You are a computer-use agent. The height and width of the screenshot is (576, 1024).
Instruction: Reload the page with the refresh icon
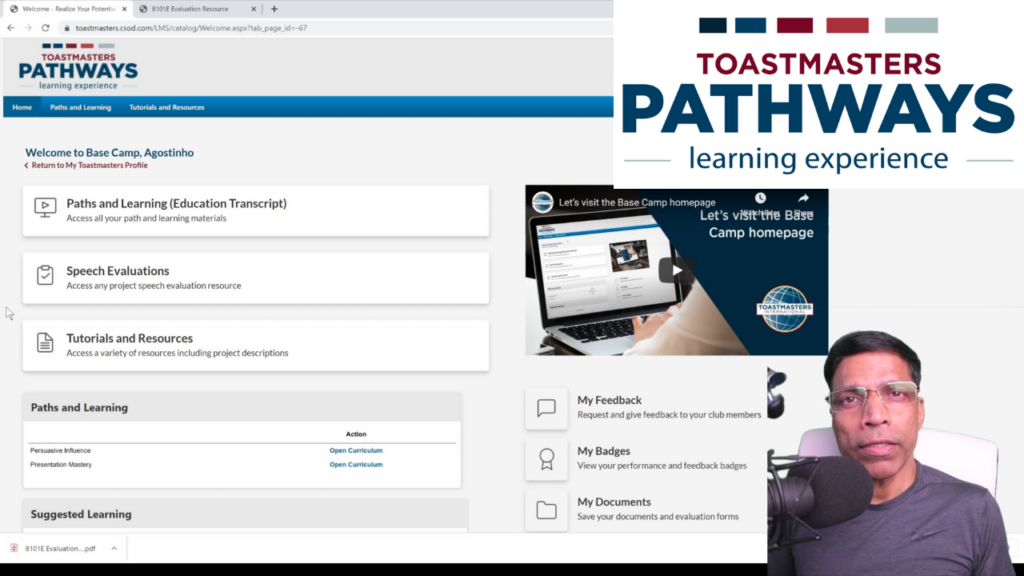coord(46,28)
